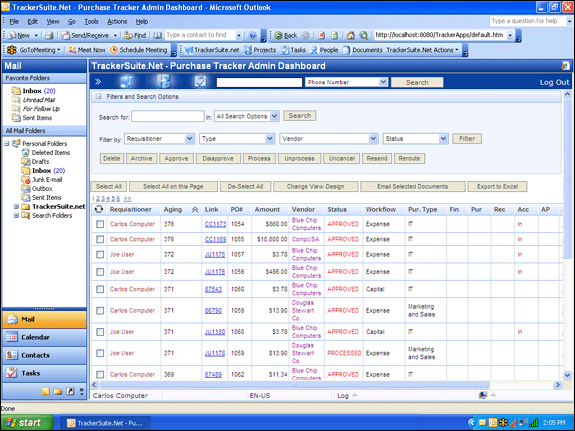The height and width of the screenshot is (431, 575).
Task: Open the Actions menu
Action: coord(117,22)
